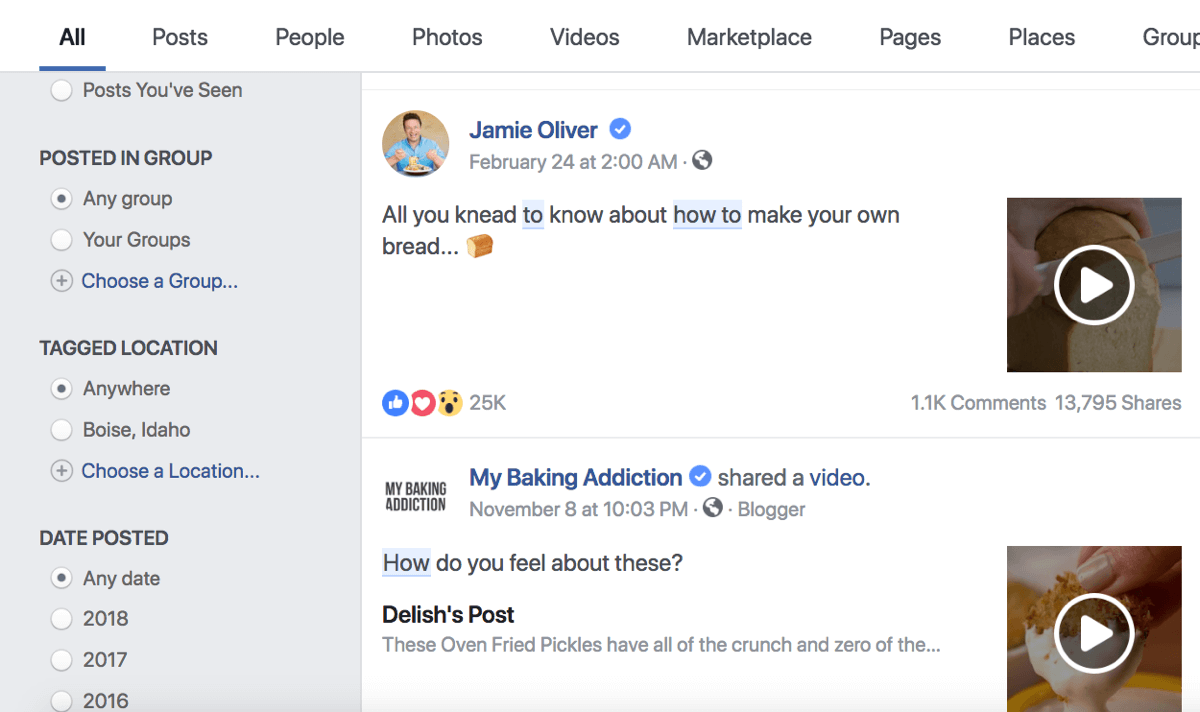Play the bread-making video

pyautogui.click(x=1093, y=285)
